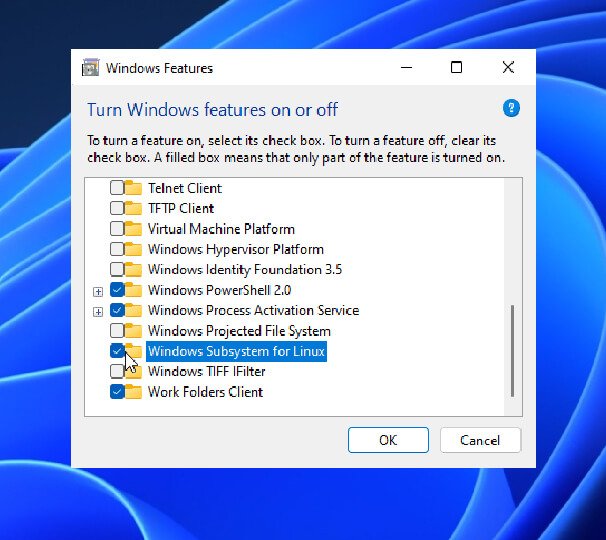This screenshot has width=606, height=540.
Task: Check the Windows Identity Foundation 3.5 box
Action: tap(117, 270)
